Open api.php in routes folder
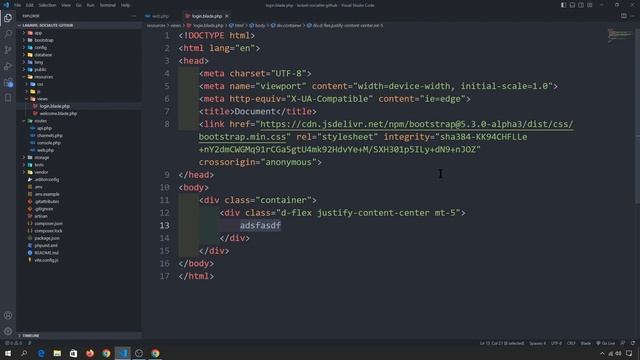This screenshot has width=640, height=360. [x=44, y=128]
